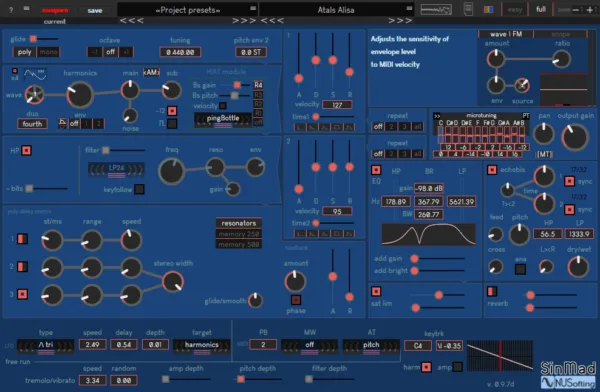Toggle the echobis enable switch
Image resolution: width=600 pixels, height=392 pixels.
pyautogui.click(x=492, y=170)
